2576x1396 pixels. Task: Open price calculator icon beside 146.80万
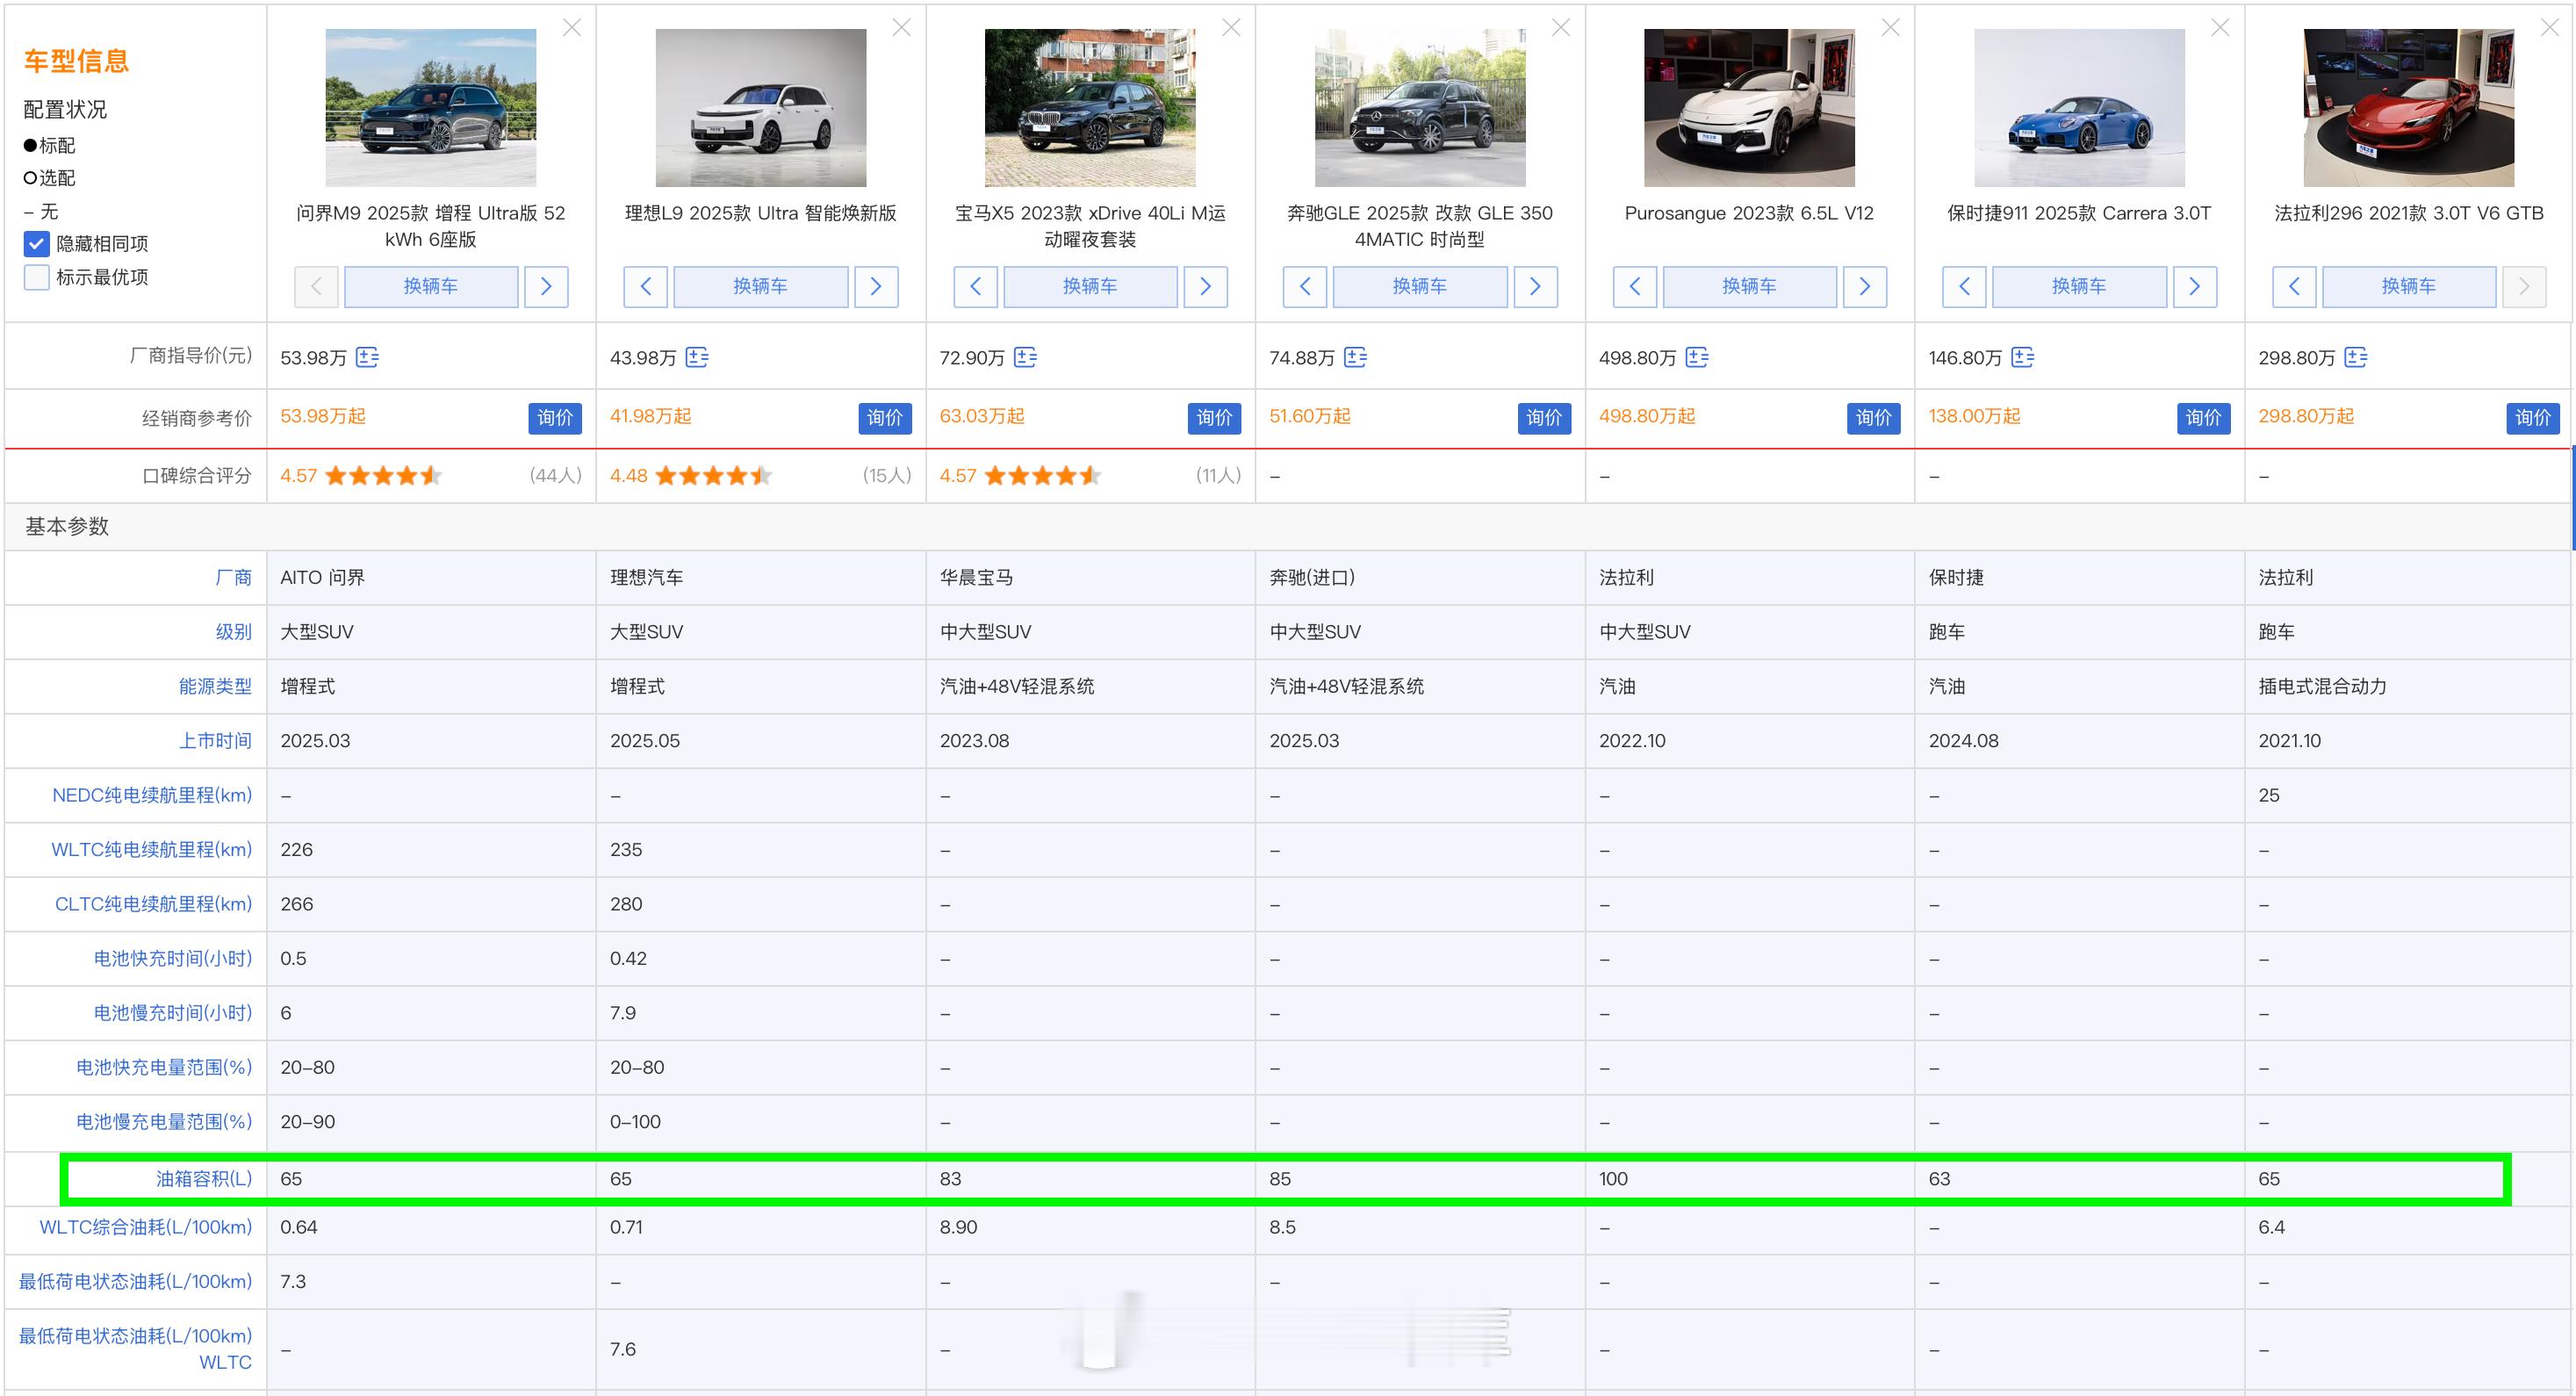[x=2023, y=357]
